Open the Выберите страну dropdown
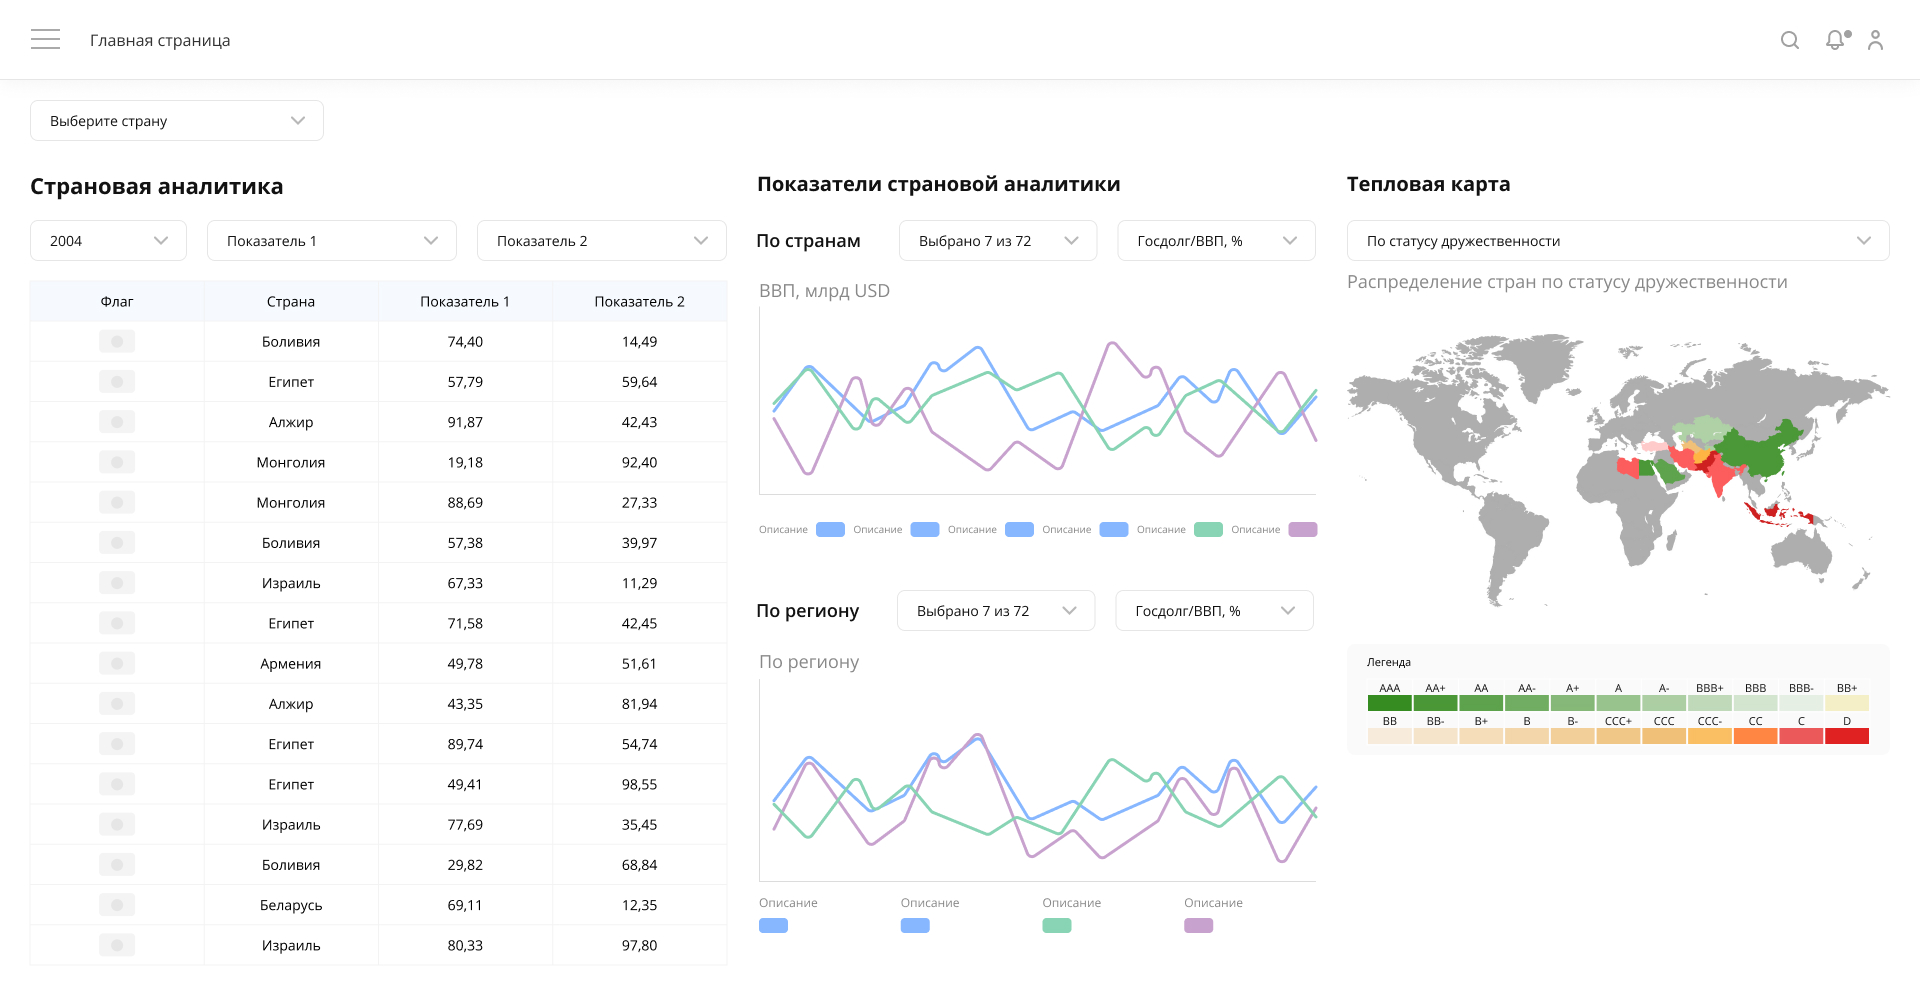Screen dimensions: 1920x995 click(177, 121)
